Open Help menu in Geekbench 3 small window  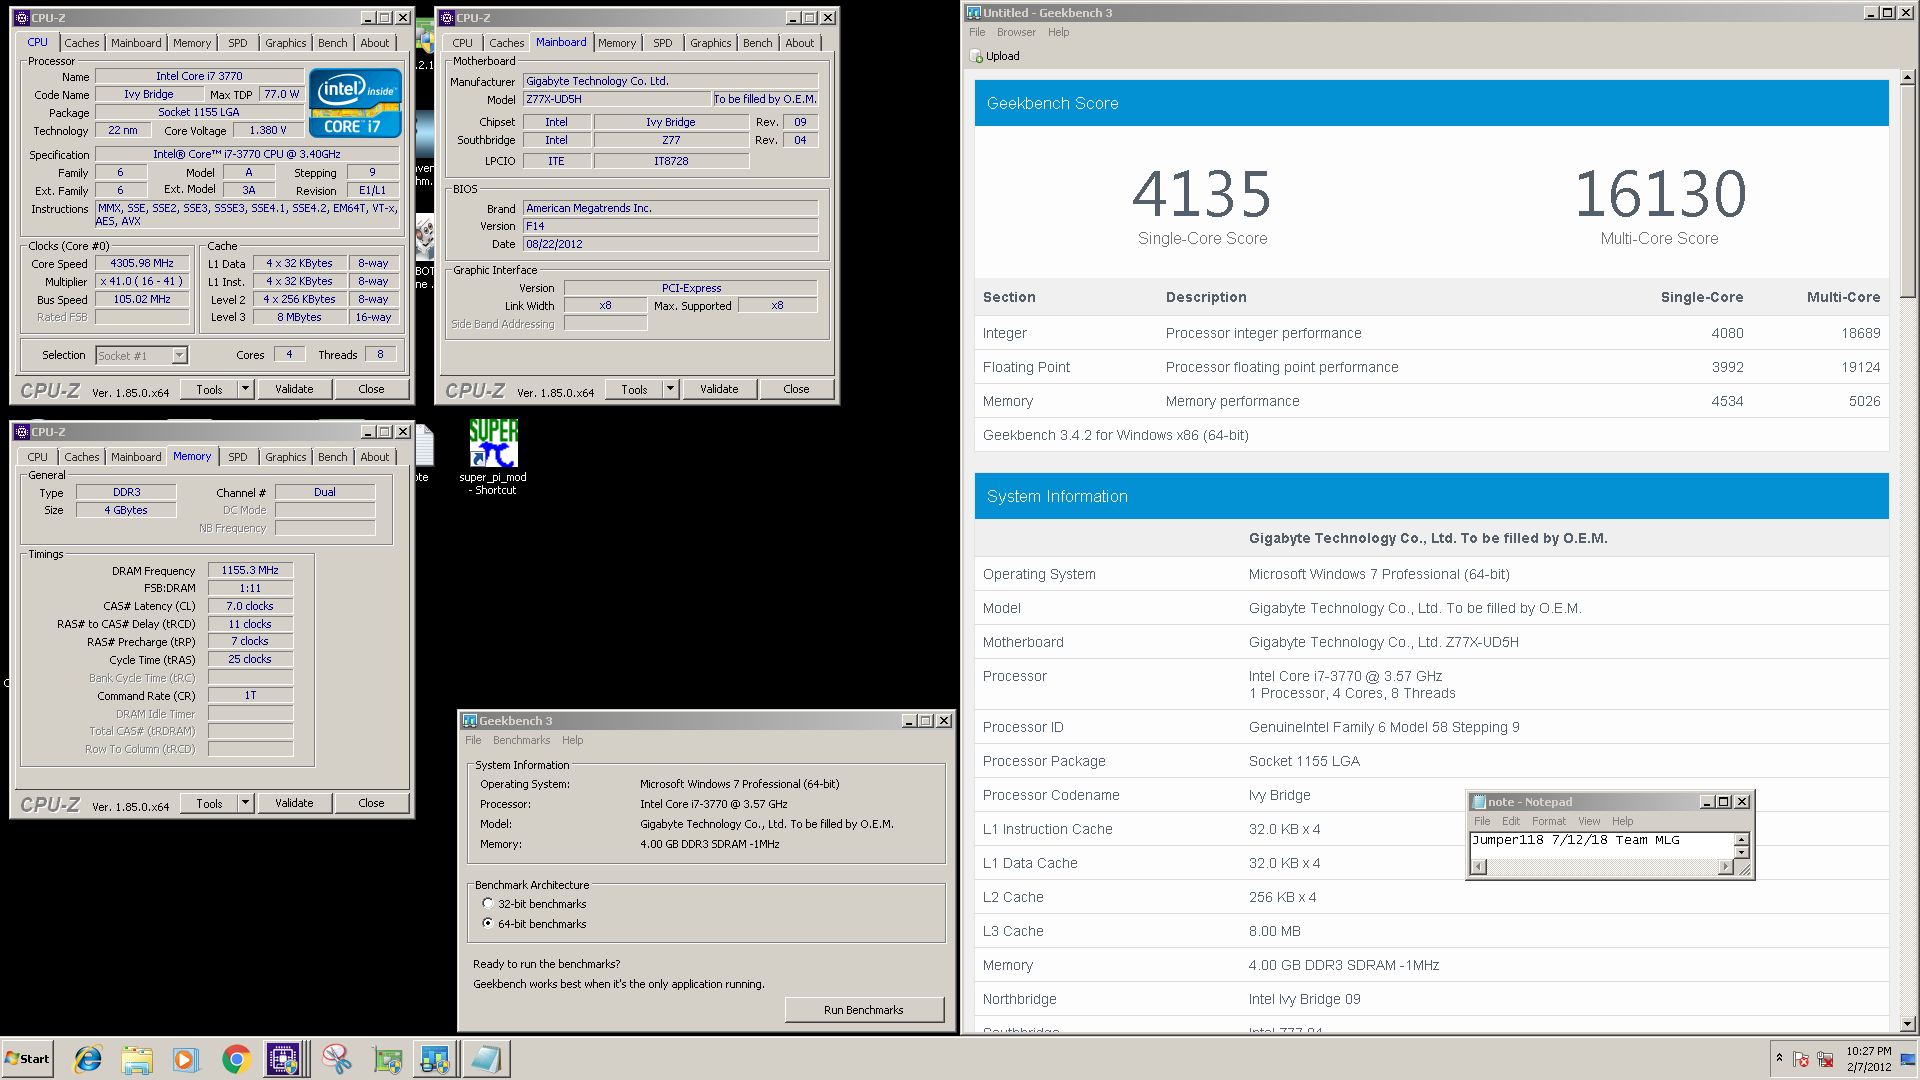pyautogui.click(x=572, y=741)
